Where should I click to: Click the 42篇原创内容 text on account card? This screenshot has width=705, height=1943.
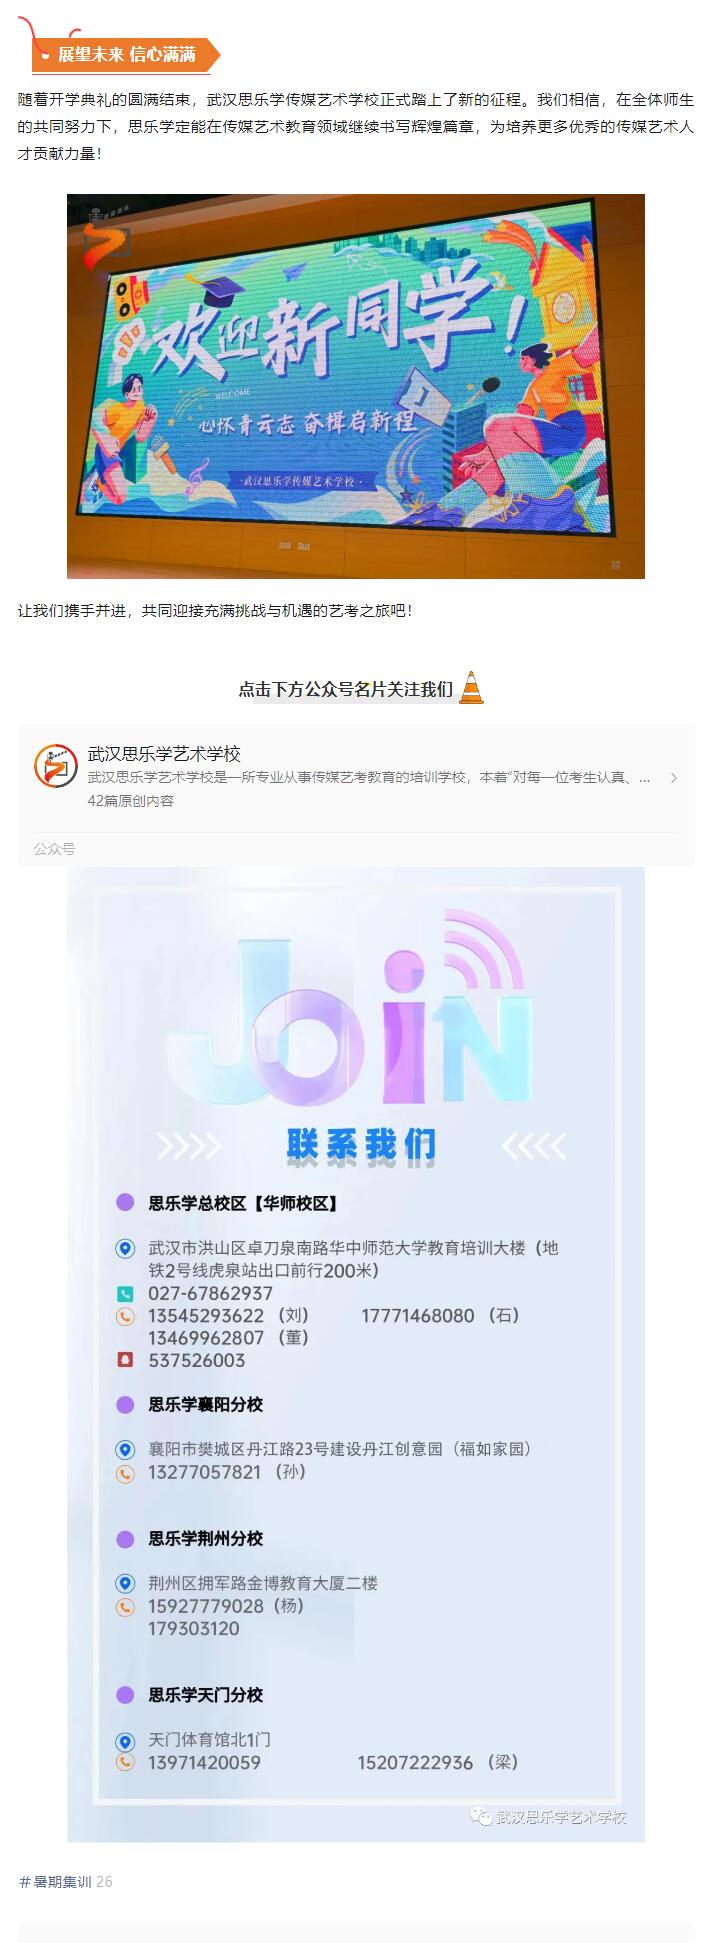131,801
